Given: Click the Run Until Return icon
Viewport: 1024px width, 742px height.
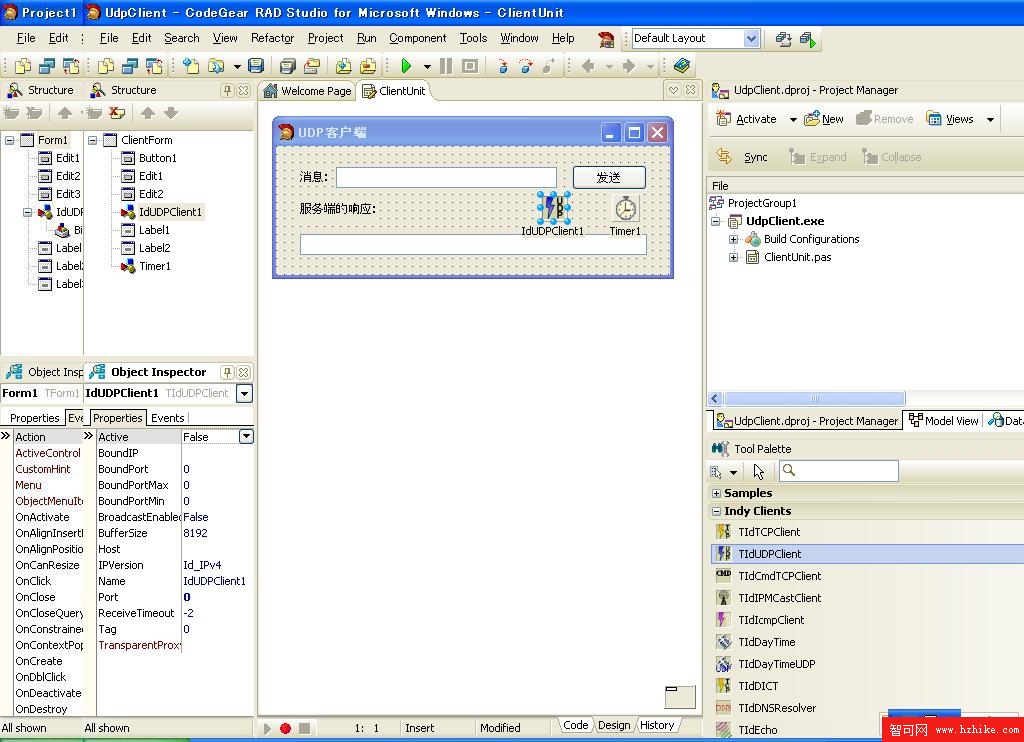Looking at the screenshot, I should [x=549, y=65].
